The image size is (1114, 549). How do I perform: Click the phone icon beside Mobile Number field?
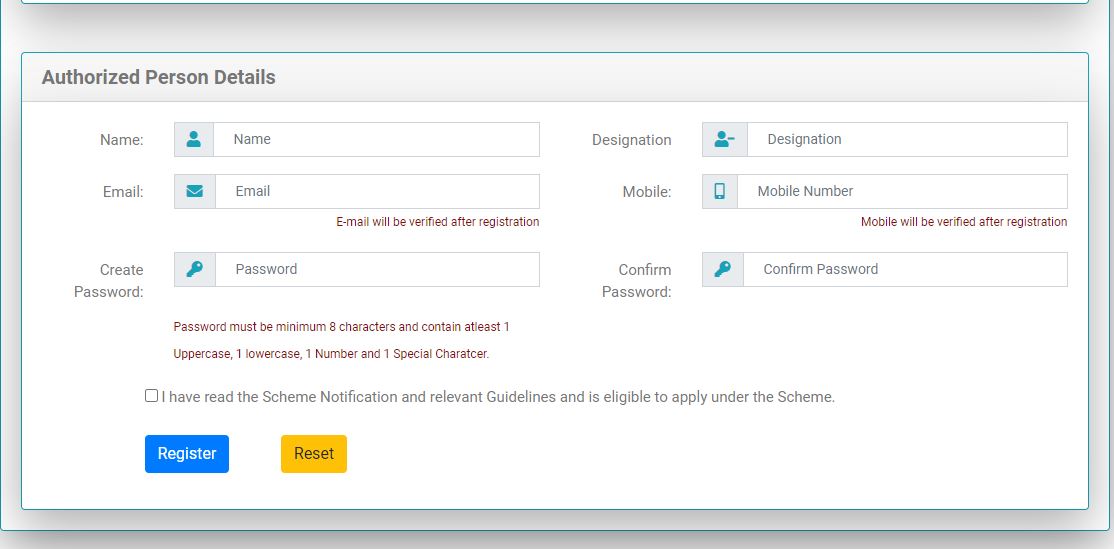(x=719, y=191)
